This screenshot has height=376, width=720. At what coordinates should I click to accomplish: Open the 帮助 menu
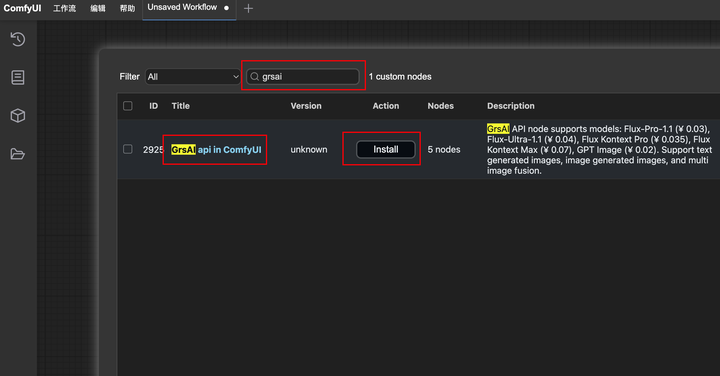tap(127, 8)
